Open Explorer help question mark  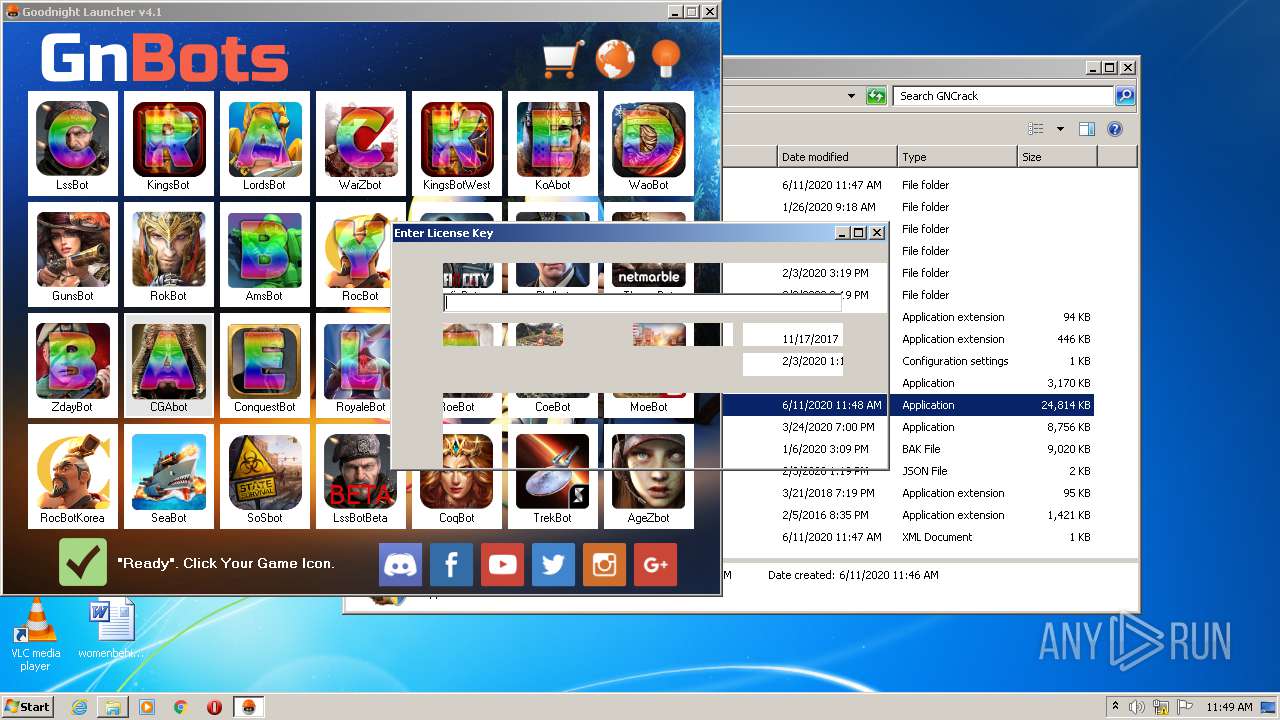[1115, 129]
